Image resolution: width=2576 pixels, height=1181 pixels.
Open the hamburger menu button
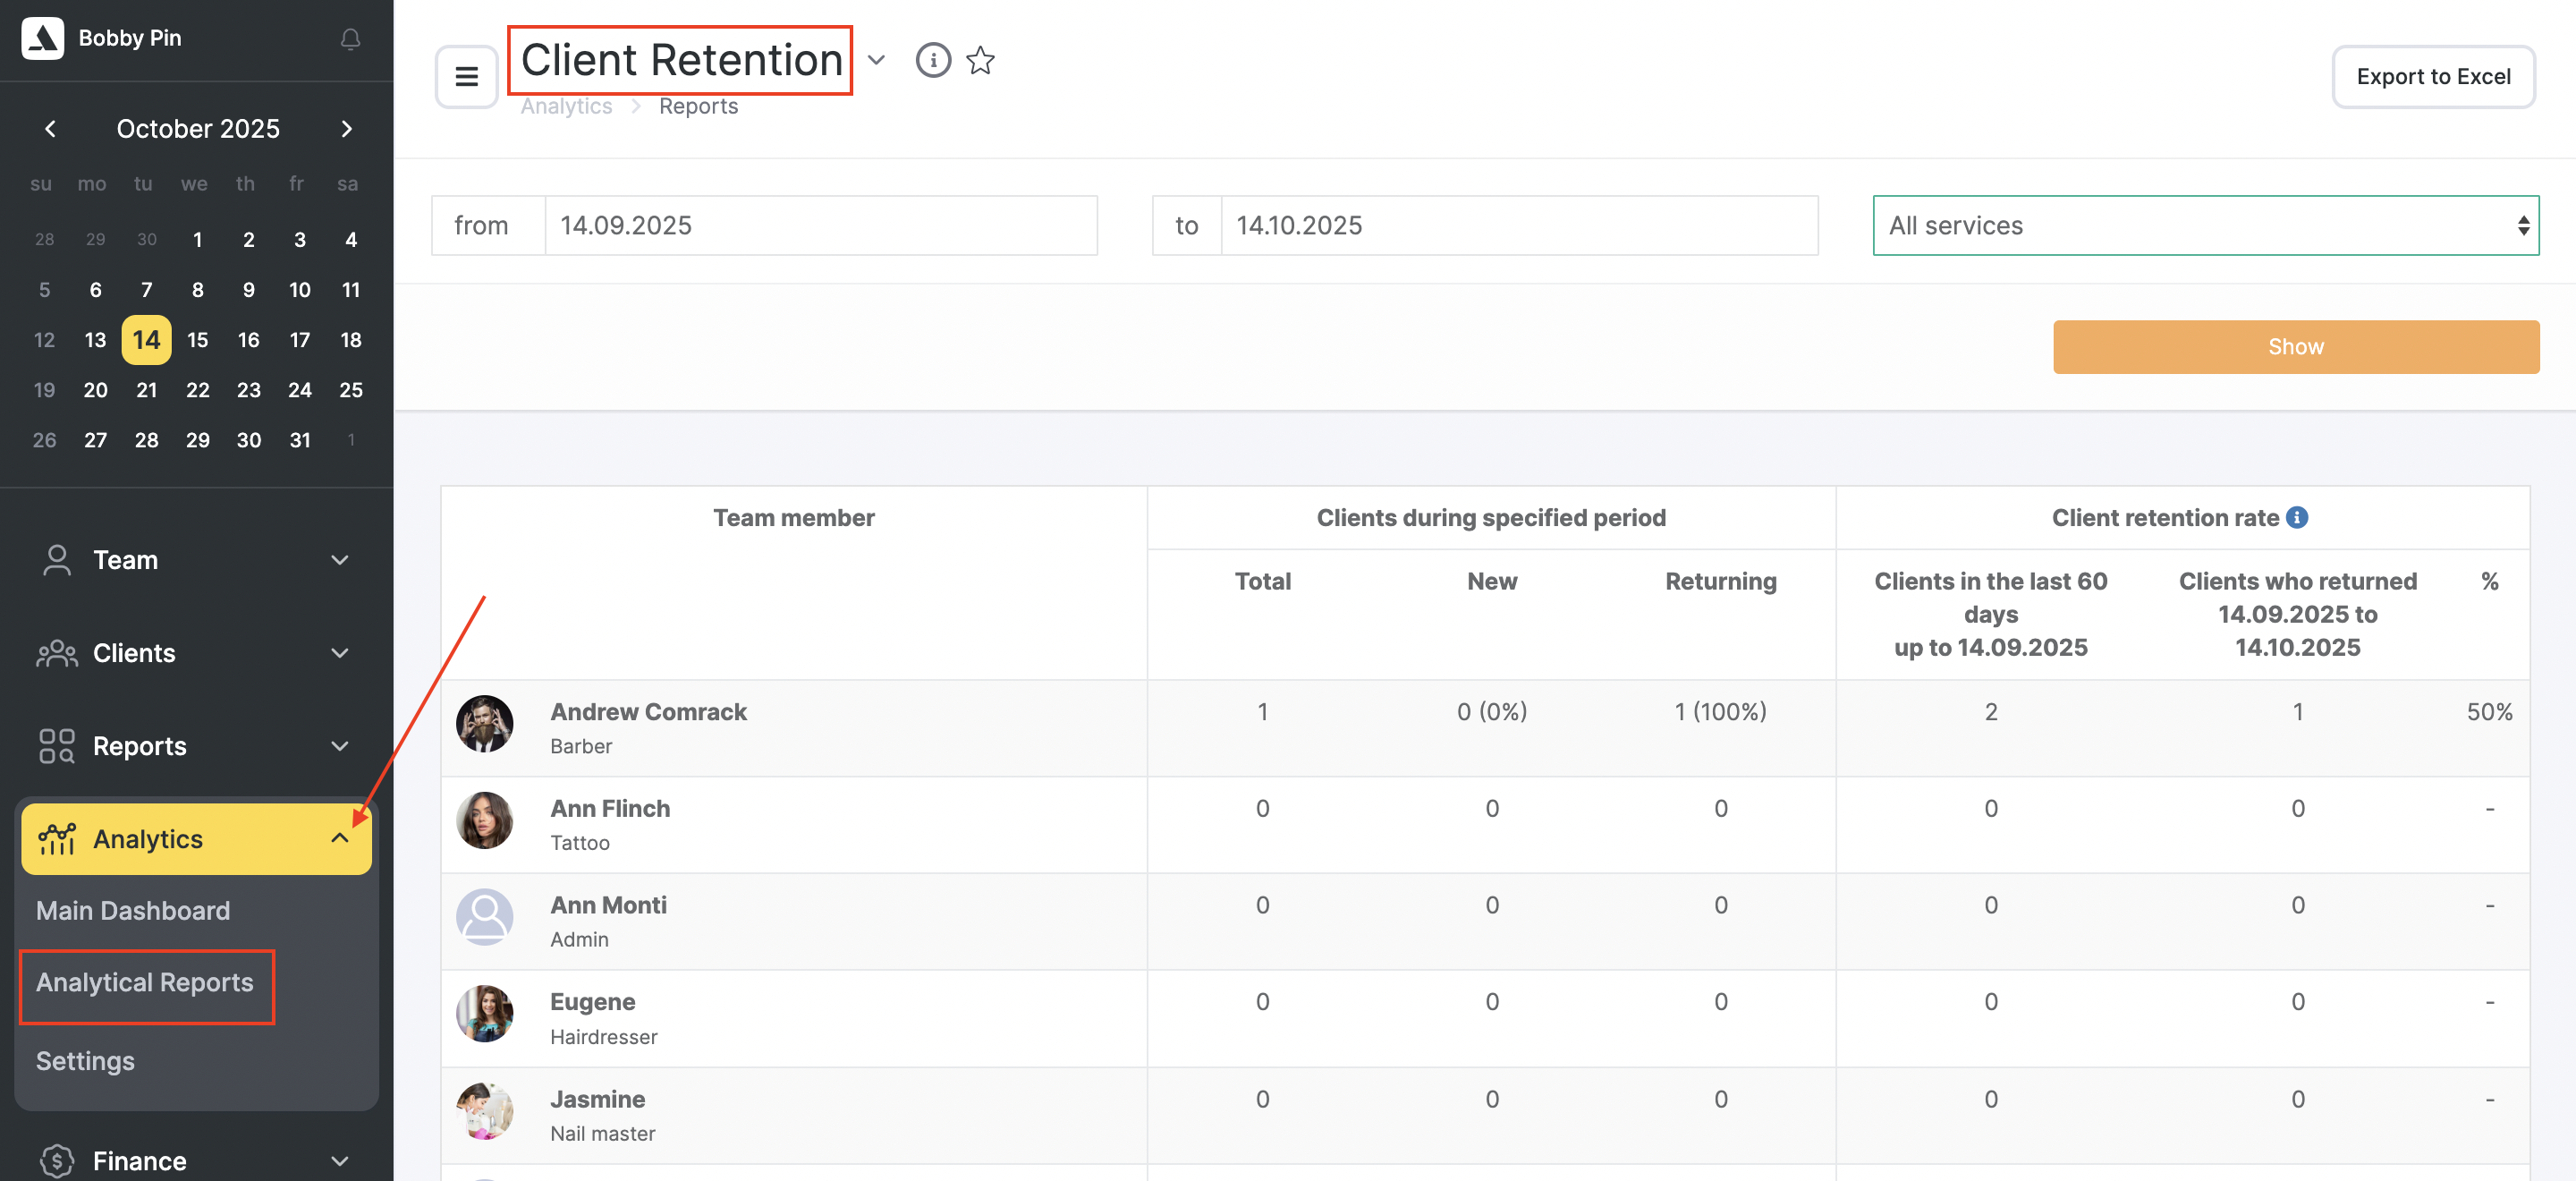tap(466, 77)
